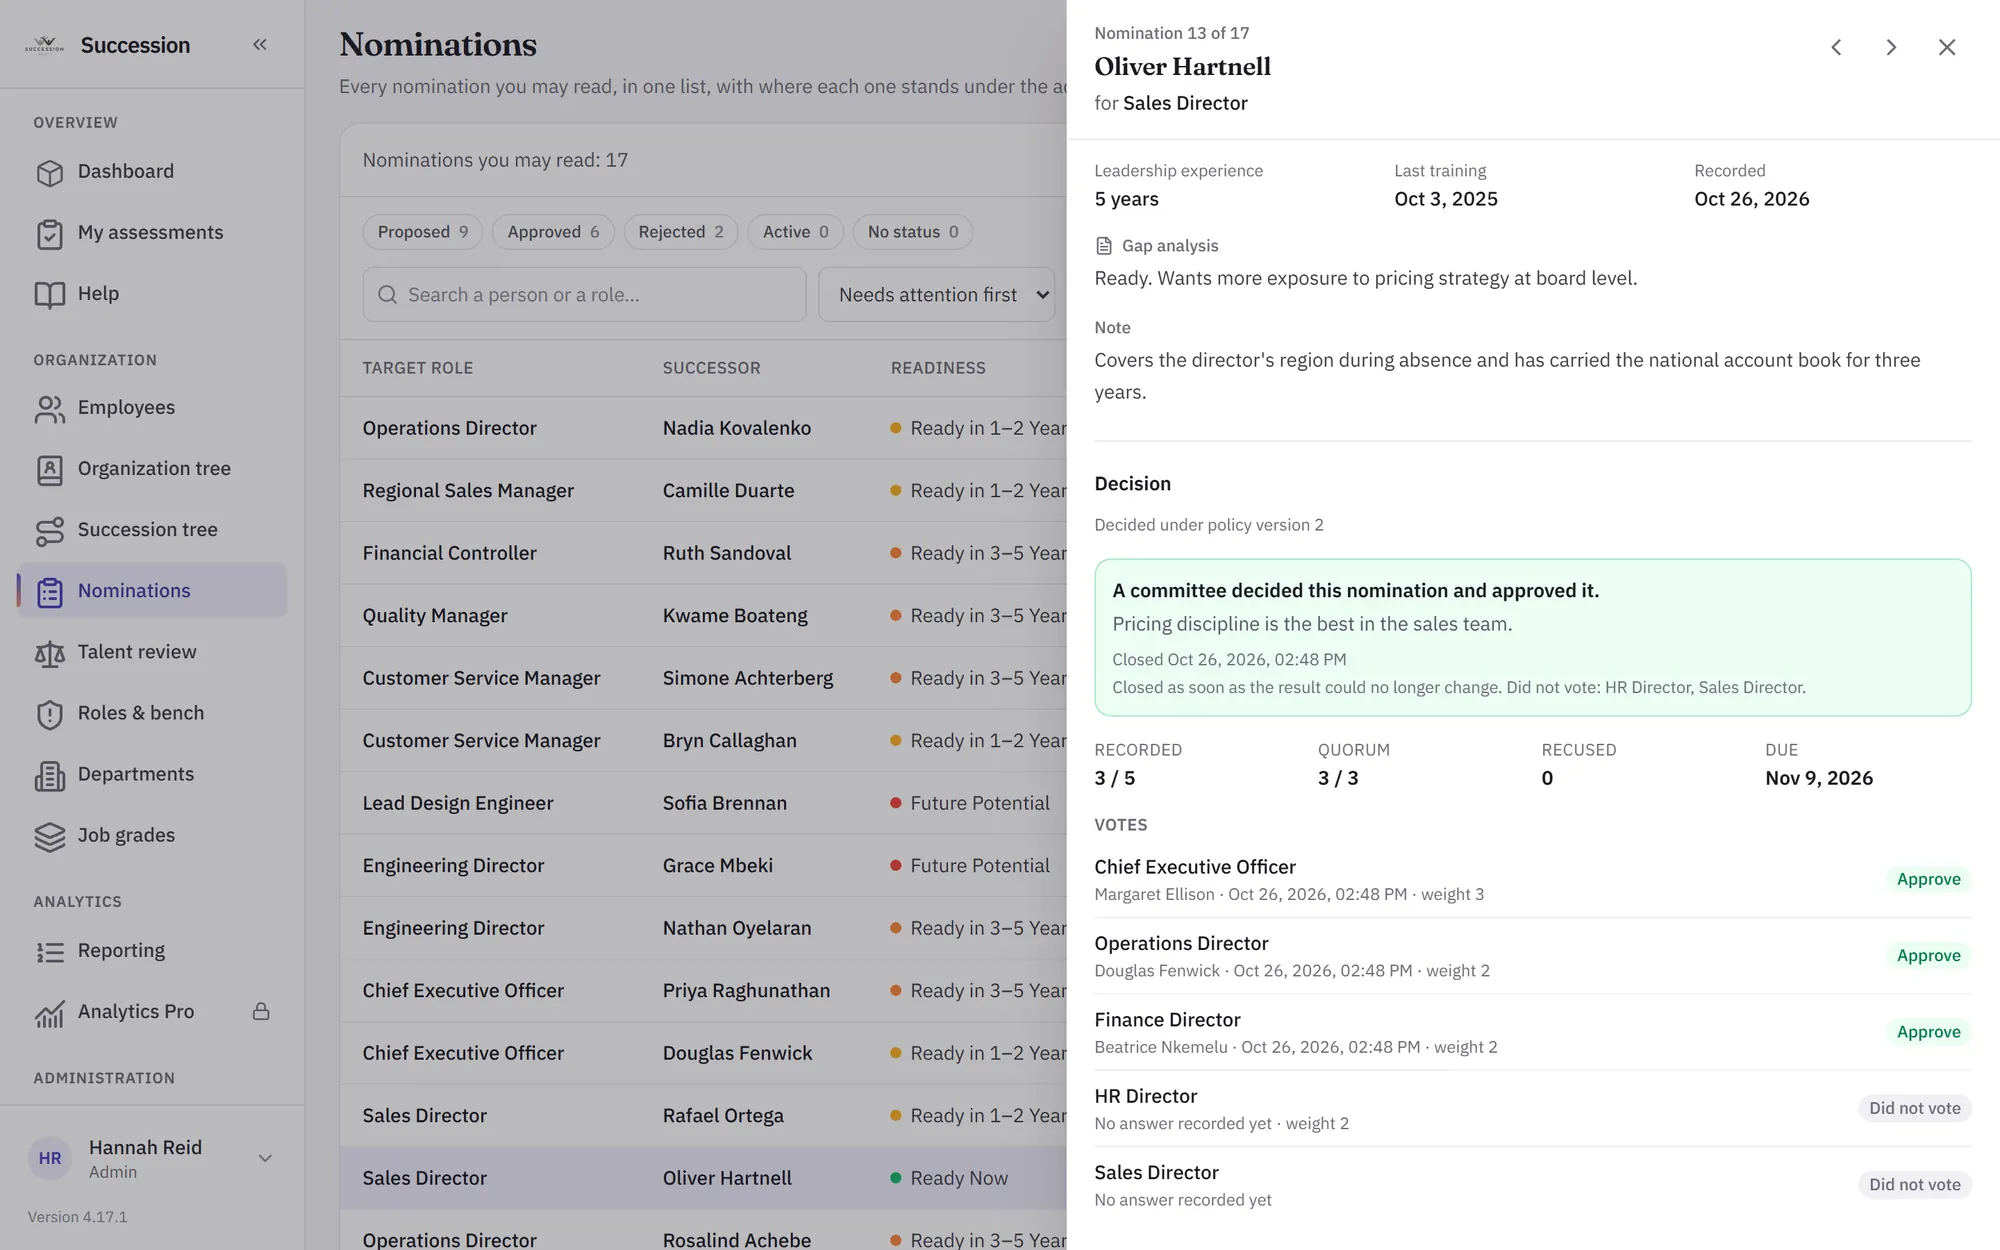This screenshot has height=1250, width=2000.
Task: Collapse the sidebar with the double chevron
Action: [260, 44]
